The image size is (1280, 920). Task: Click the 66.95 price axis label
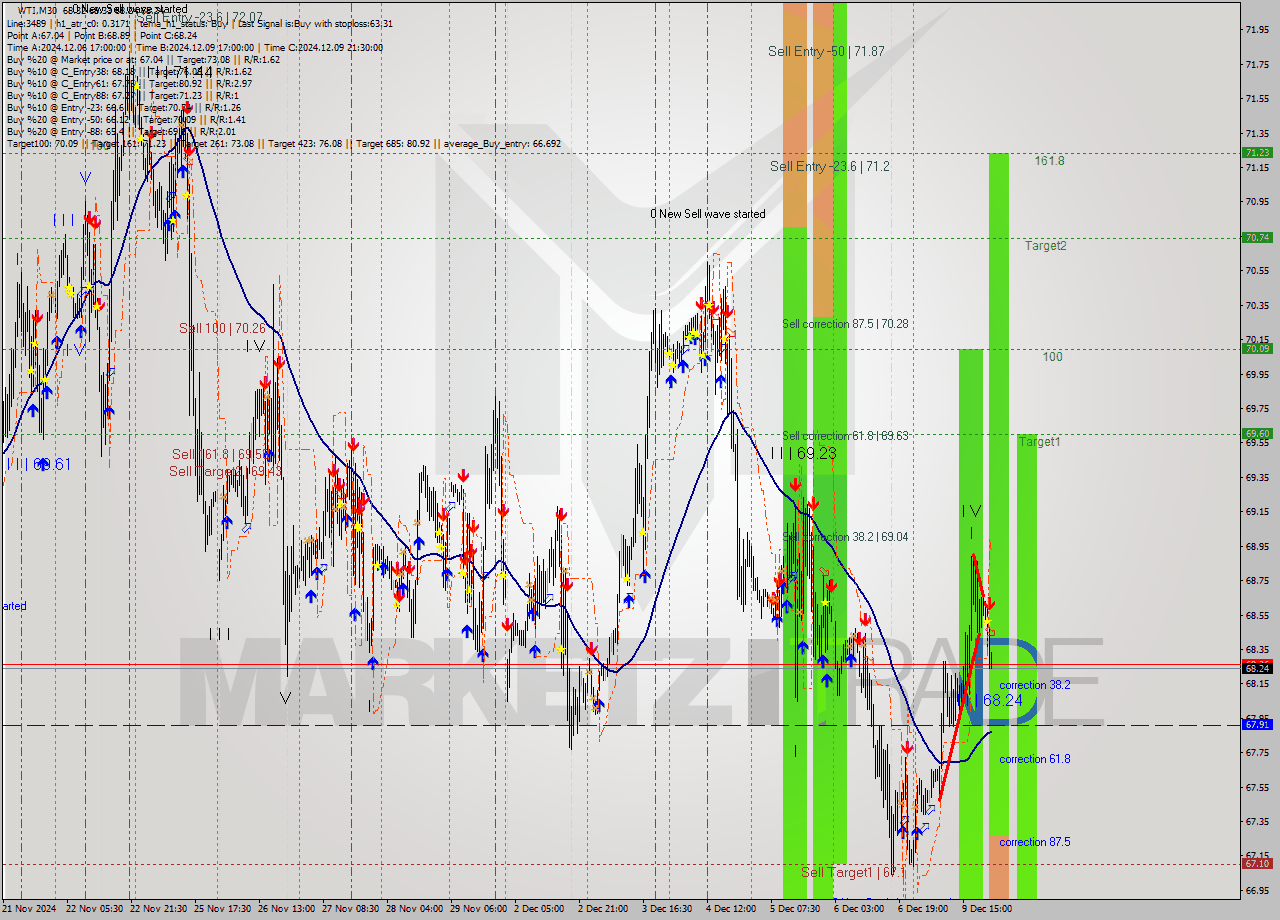click(1257, 890)
